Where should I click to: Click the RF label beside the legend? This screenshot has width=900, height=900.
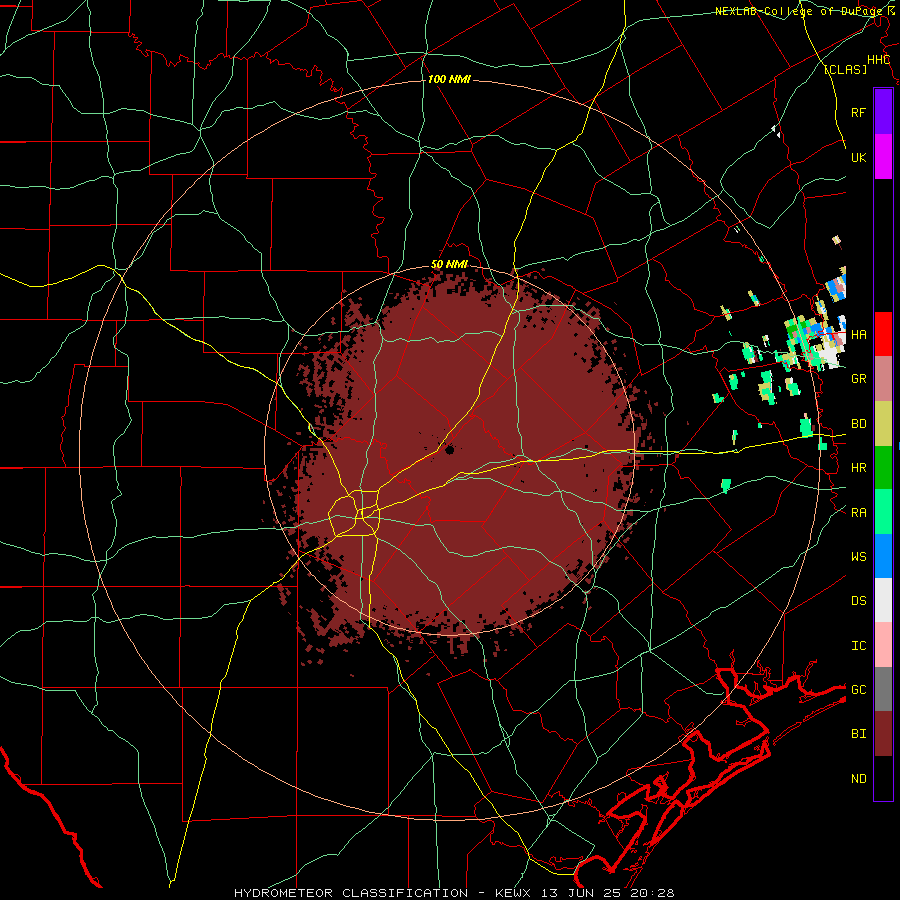pyautogui.click(x=858, y=112)
